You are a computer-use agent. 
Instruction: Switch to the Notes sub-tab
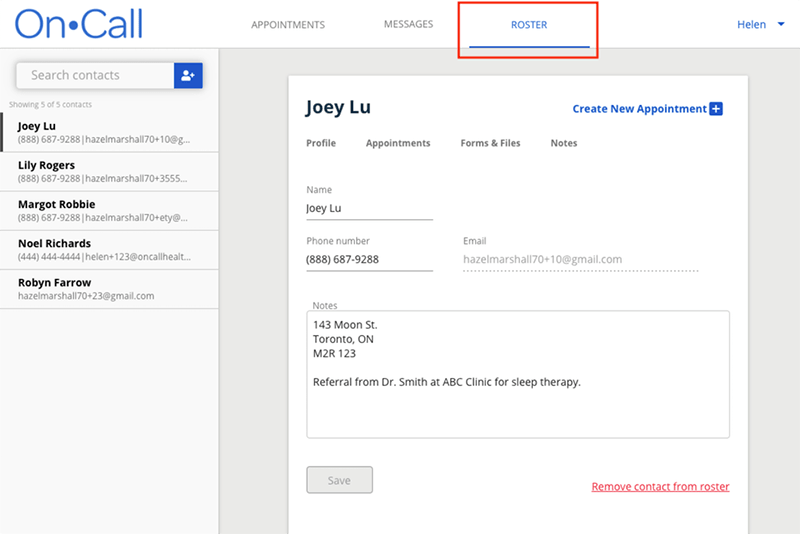[563, 143]
